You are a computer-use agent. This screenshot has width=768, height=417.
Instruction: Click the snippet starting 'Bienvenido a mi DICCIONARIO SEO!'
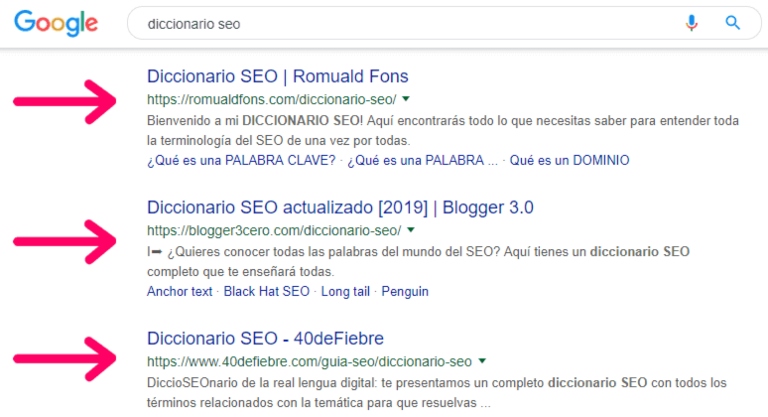pos(443,130)
